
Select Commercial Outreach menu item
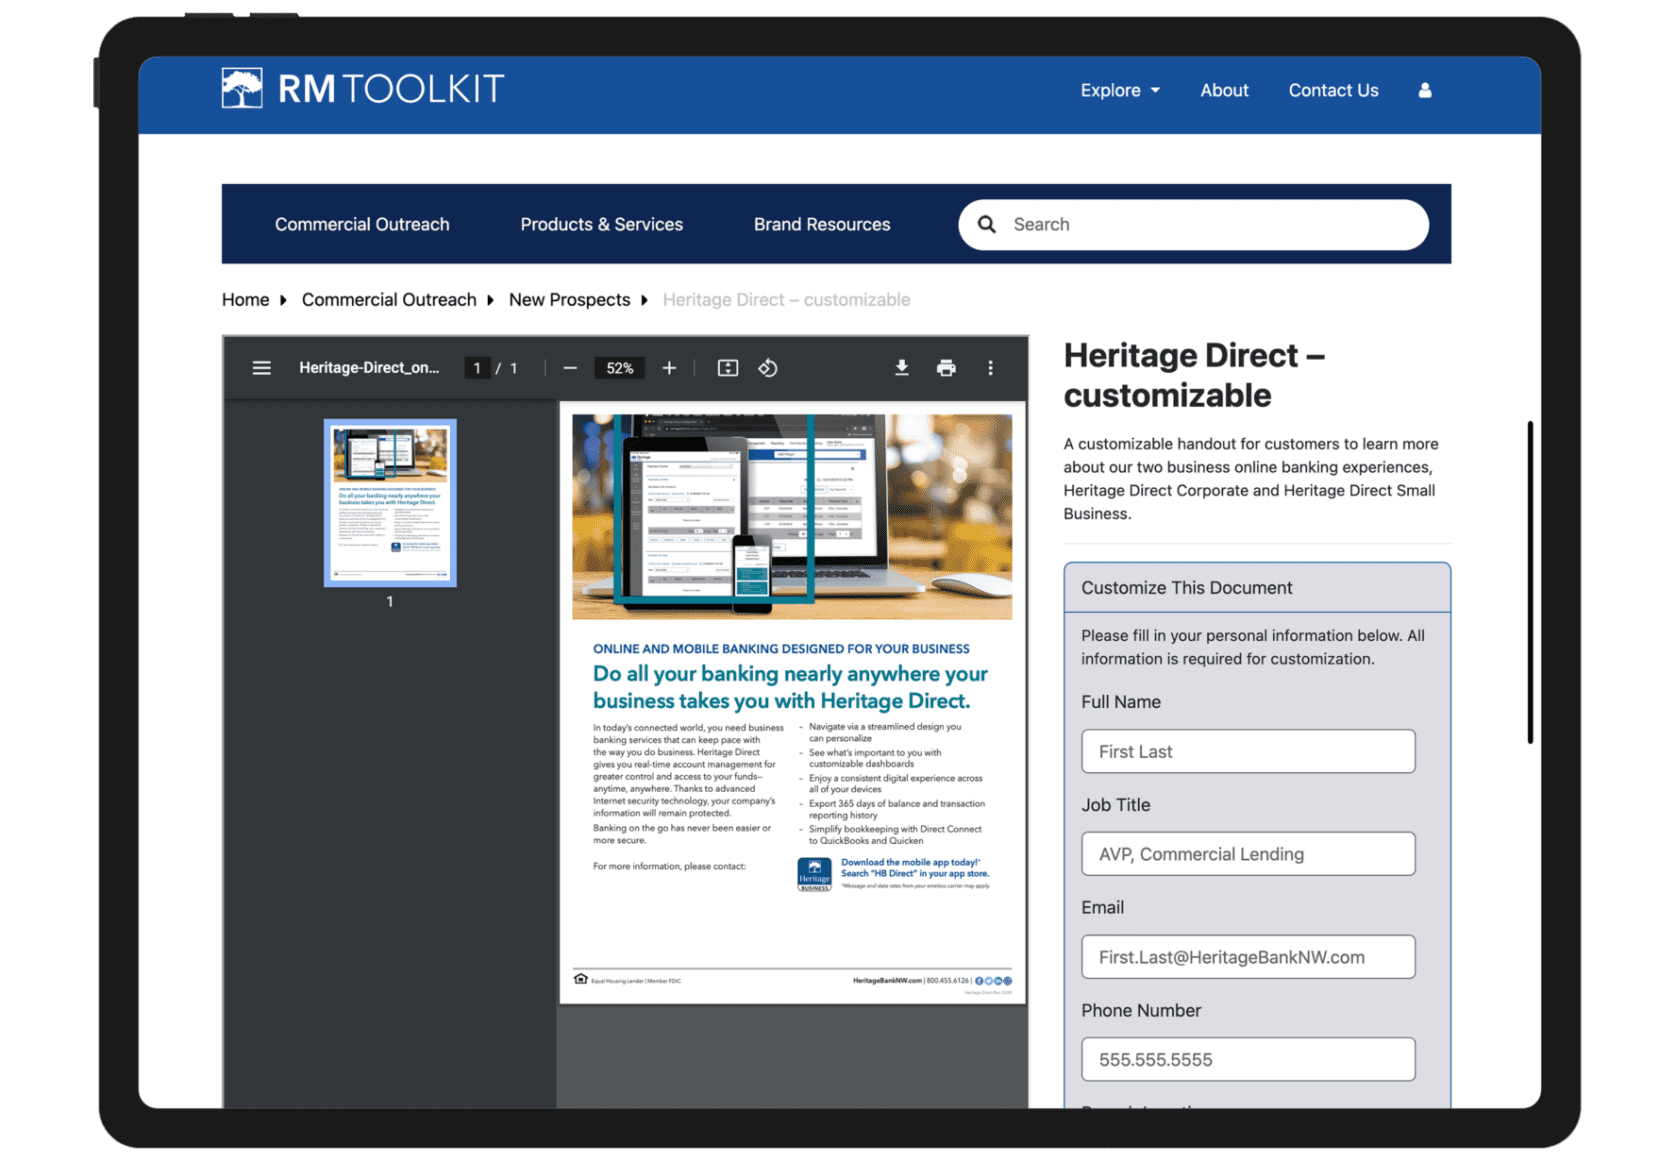pos(362,224)
